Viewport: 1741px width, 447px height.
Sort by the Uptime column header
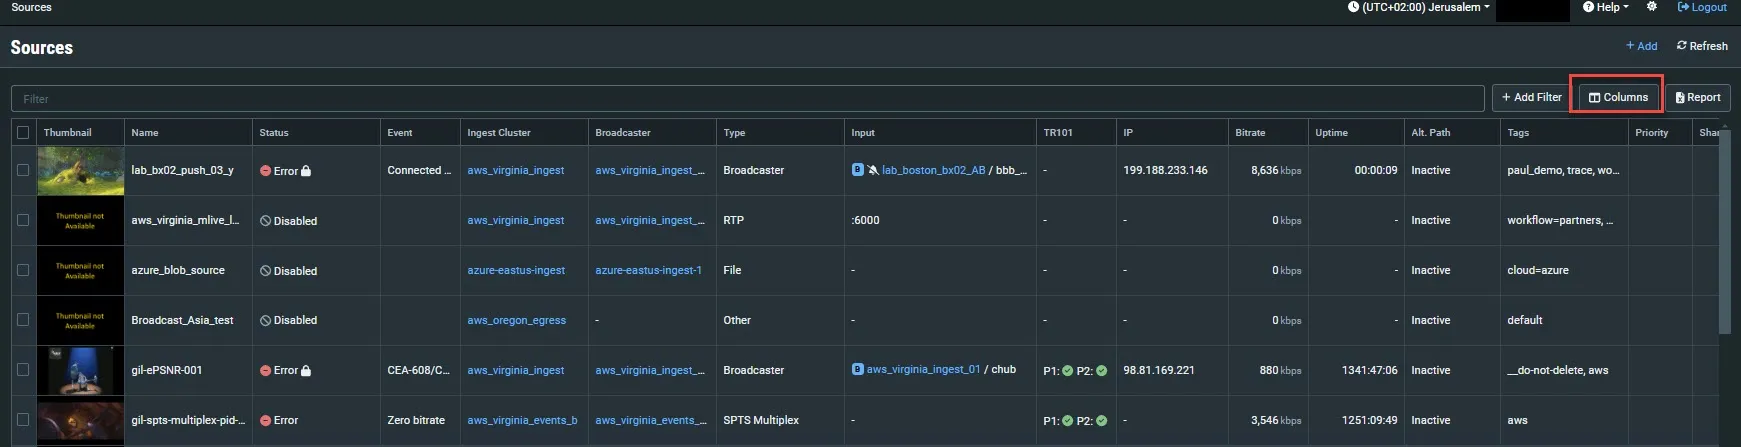click(x=1331, y=133)
